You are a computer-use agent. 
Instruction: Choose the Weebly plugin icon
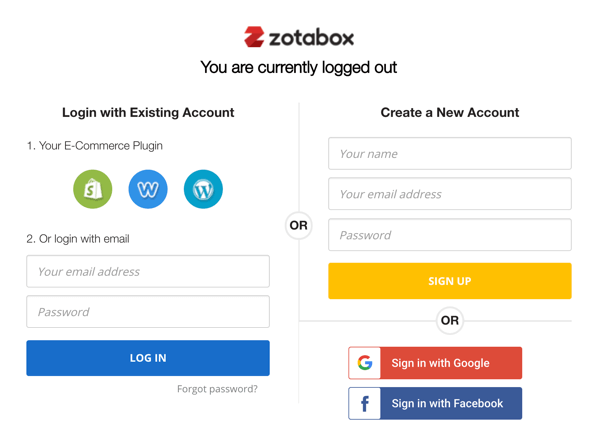pos(148,189)
